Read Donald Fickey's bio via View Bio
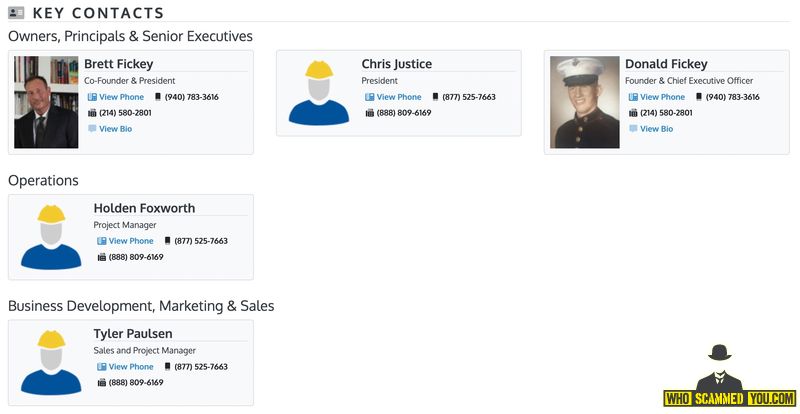 [656, 129]
